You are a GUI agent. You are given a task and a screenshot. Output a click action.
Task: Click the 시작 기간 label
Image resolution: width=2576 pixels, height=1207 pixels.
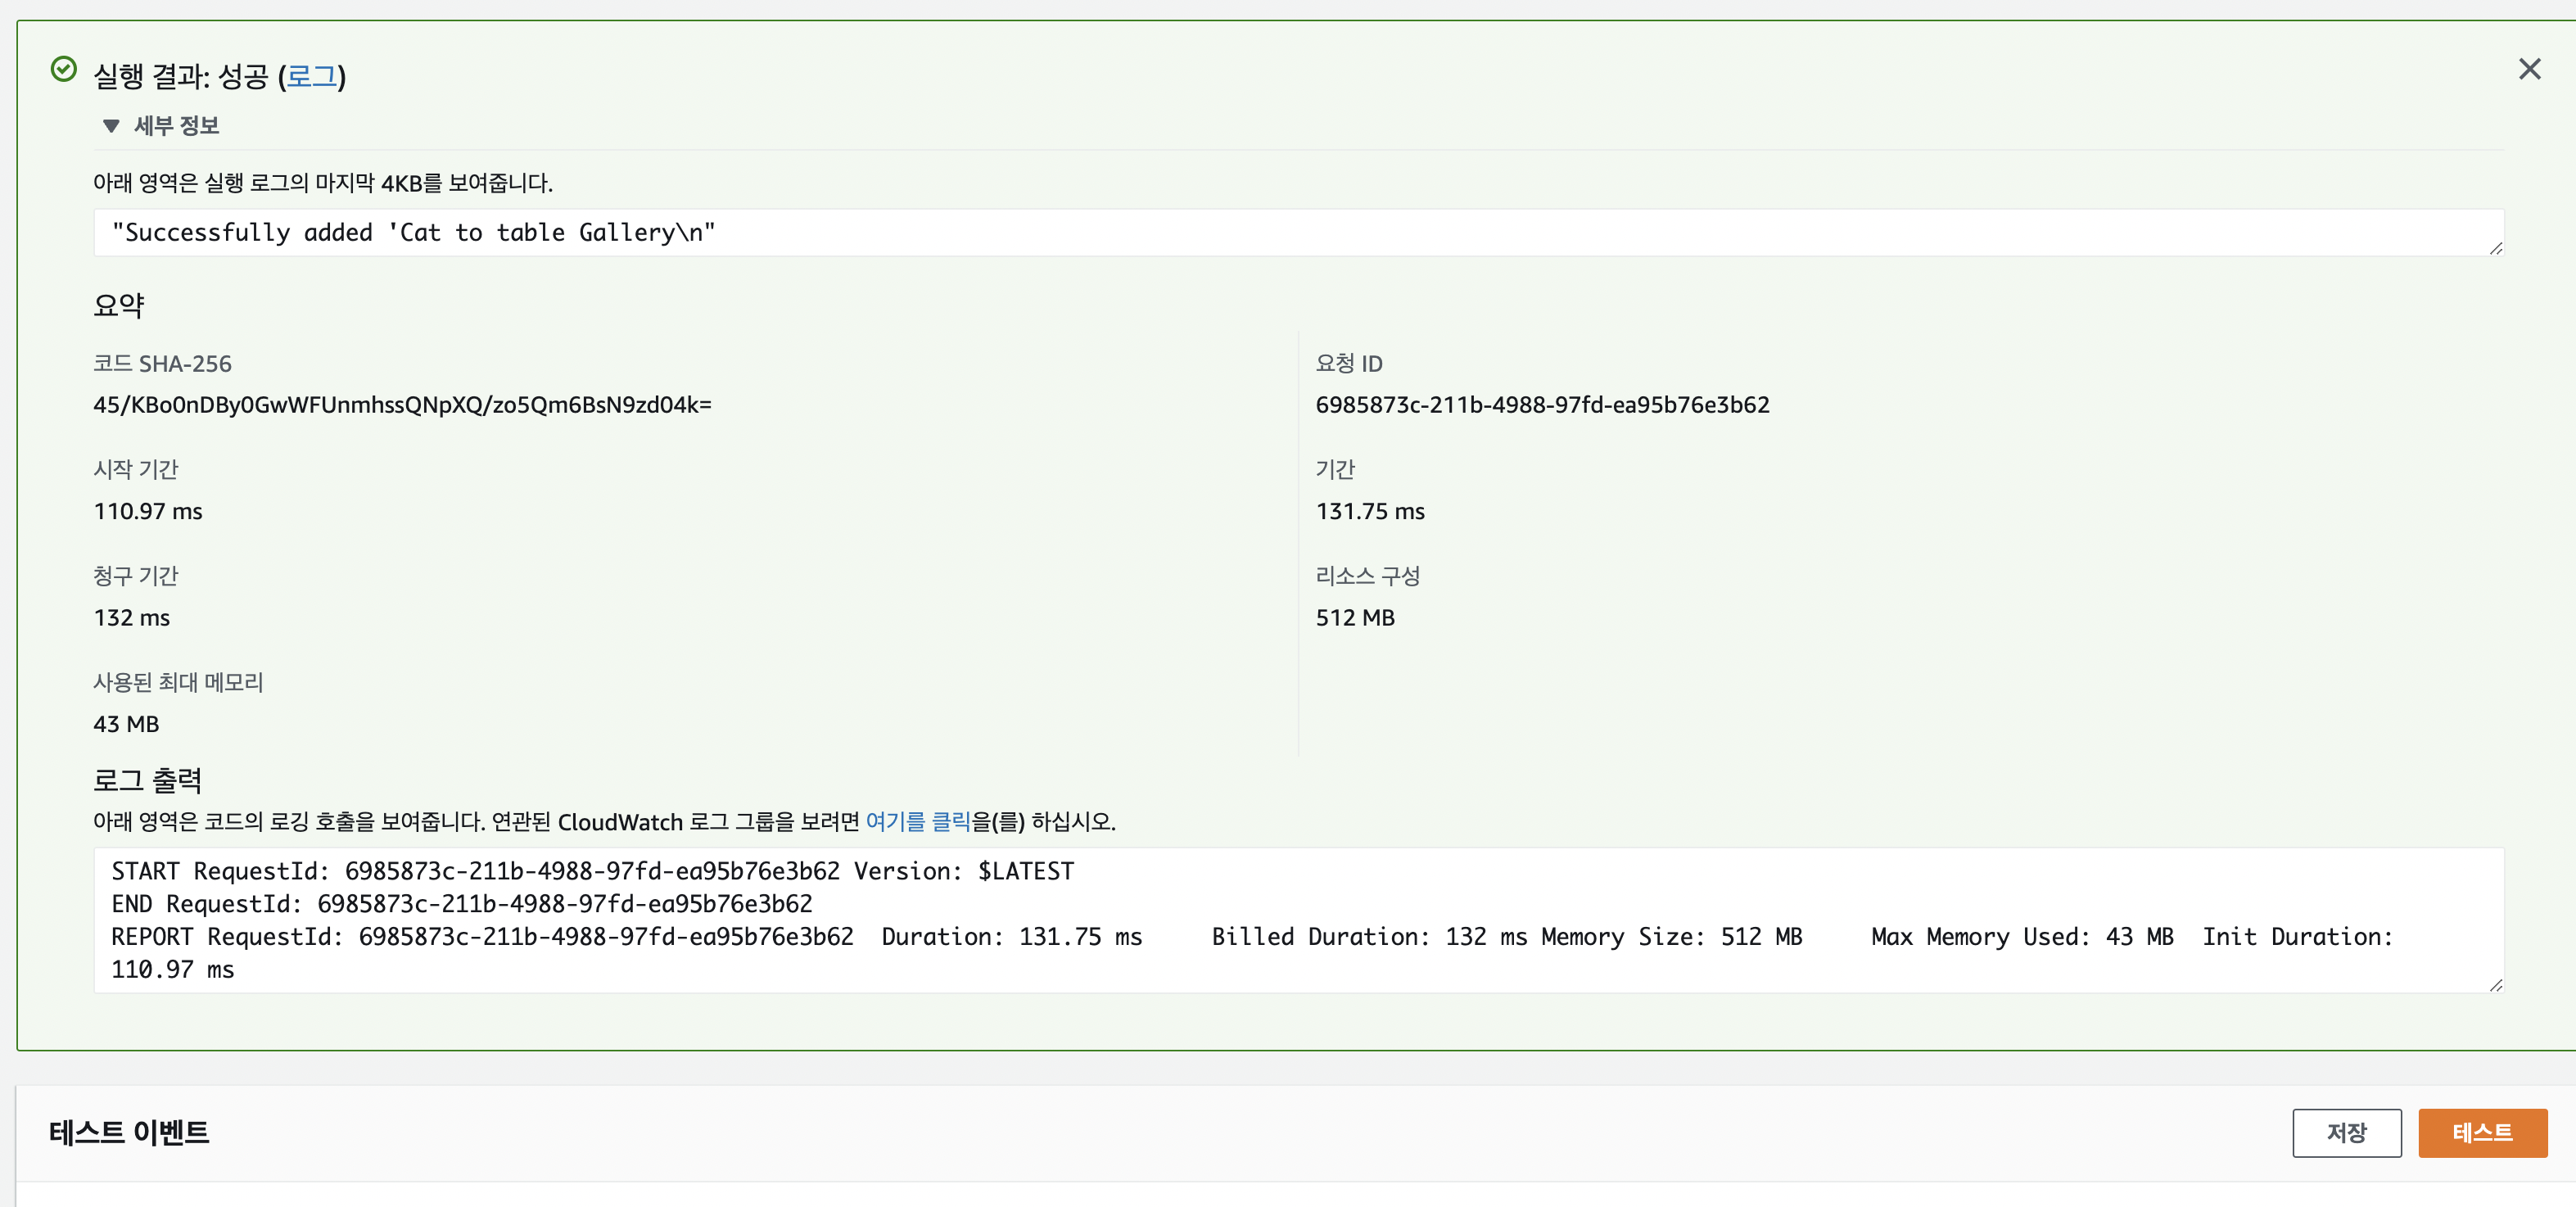pos(136,469)
